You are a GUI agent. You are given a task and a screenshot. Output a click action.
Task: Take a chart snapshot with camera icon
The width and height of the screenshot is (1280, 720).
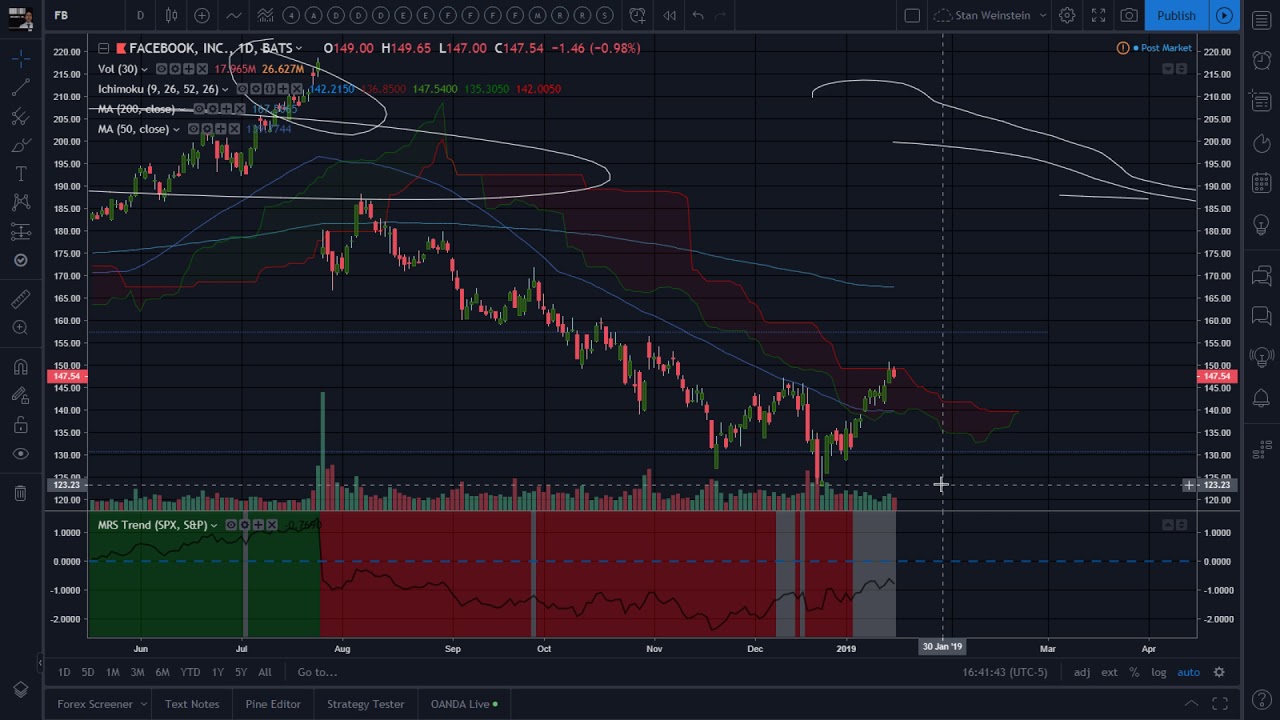(x=1129, y=15)
